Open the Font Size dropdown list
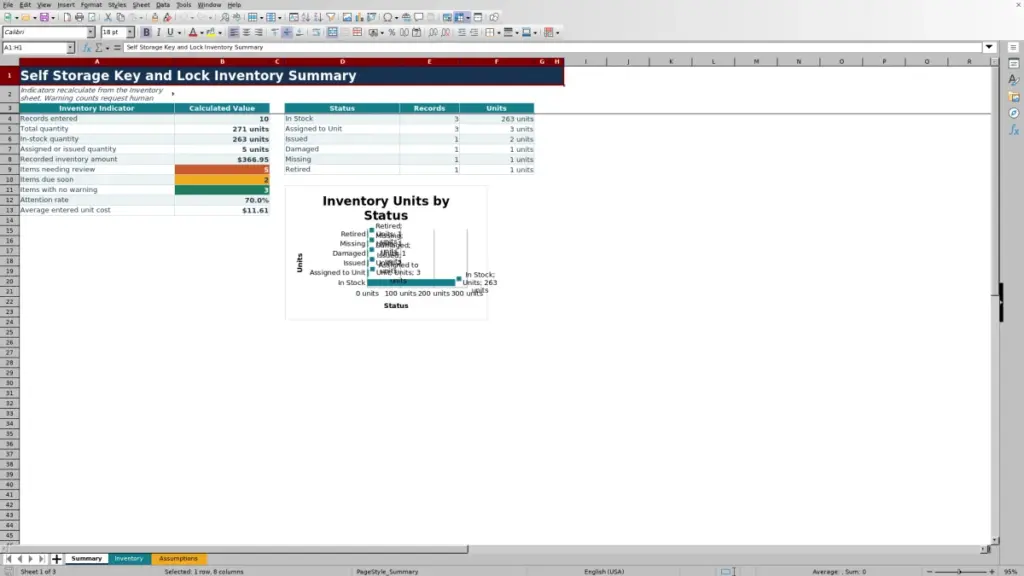The height and width of the screenshot is (576, 1024). click(130, 32)
